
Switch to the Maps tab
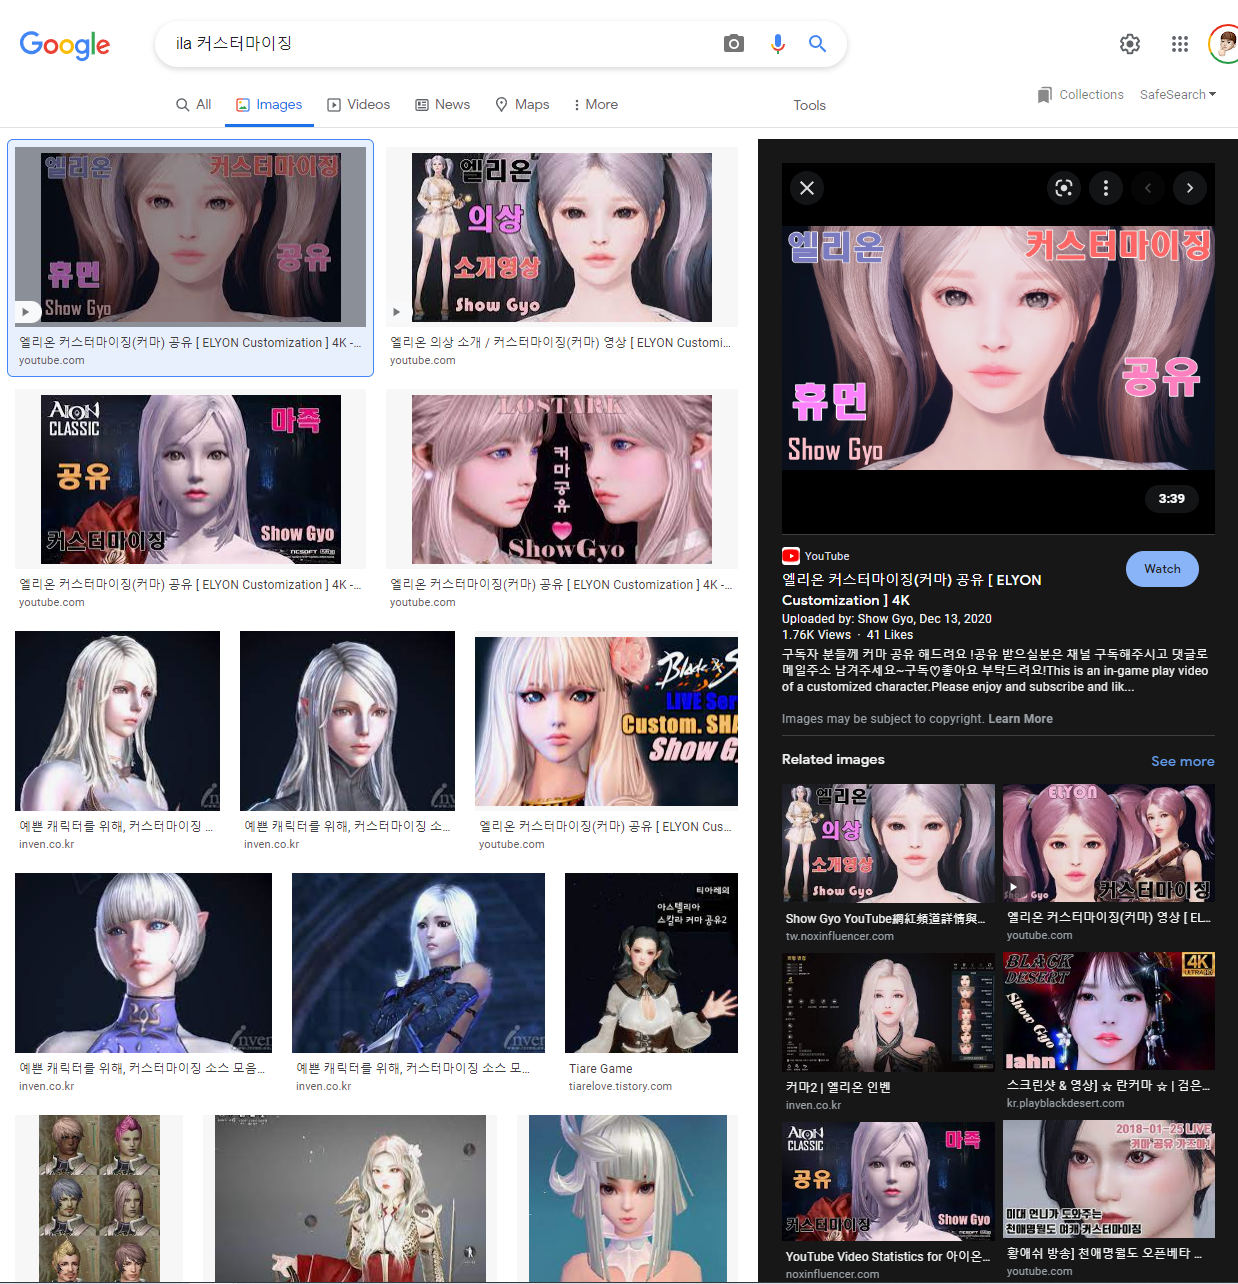522,105
